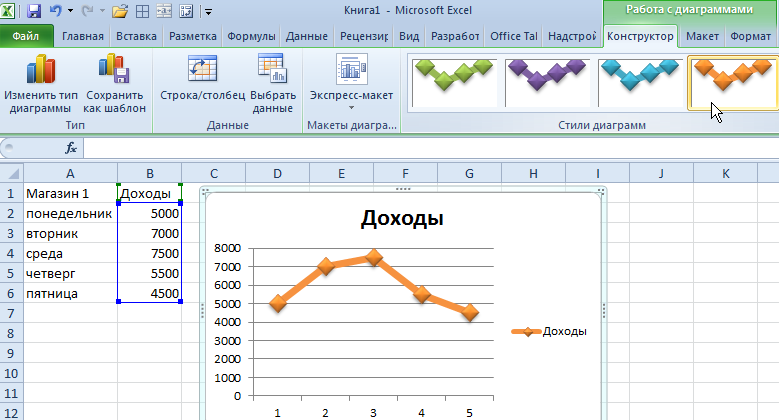Viewport: 779px width, 420px height.
Task: Select cell A4 containing среда
Action: pos(59,253)
